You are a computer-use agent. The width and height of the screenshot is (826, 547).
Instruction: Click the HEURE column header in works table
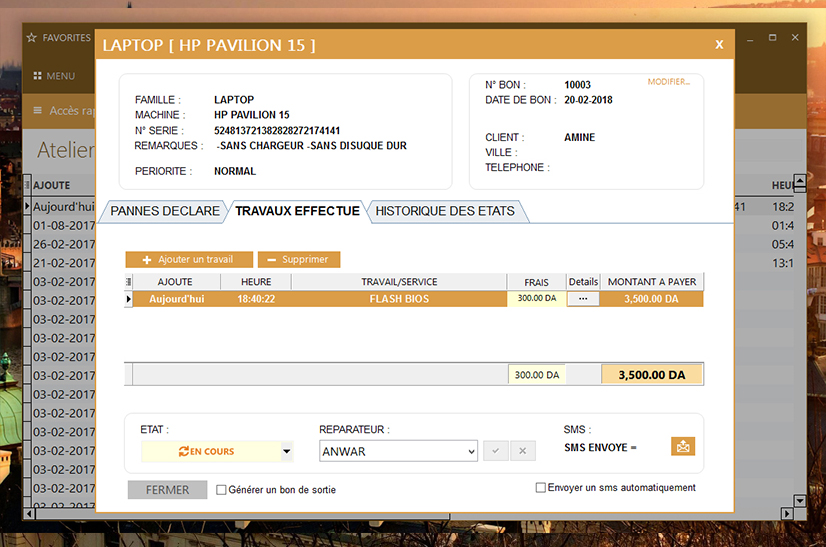pyautogui.click(x=256, y=282)
